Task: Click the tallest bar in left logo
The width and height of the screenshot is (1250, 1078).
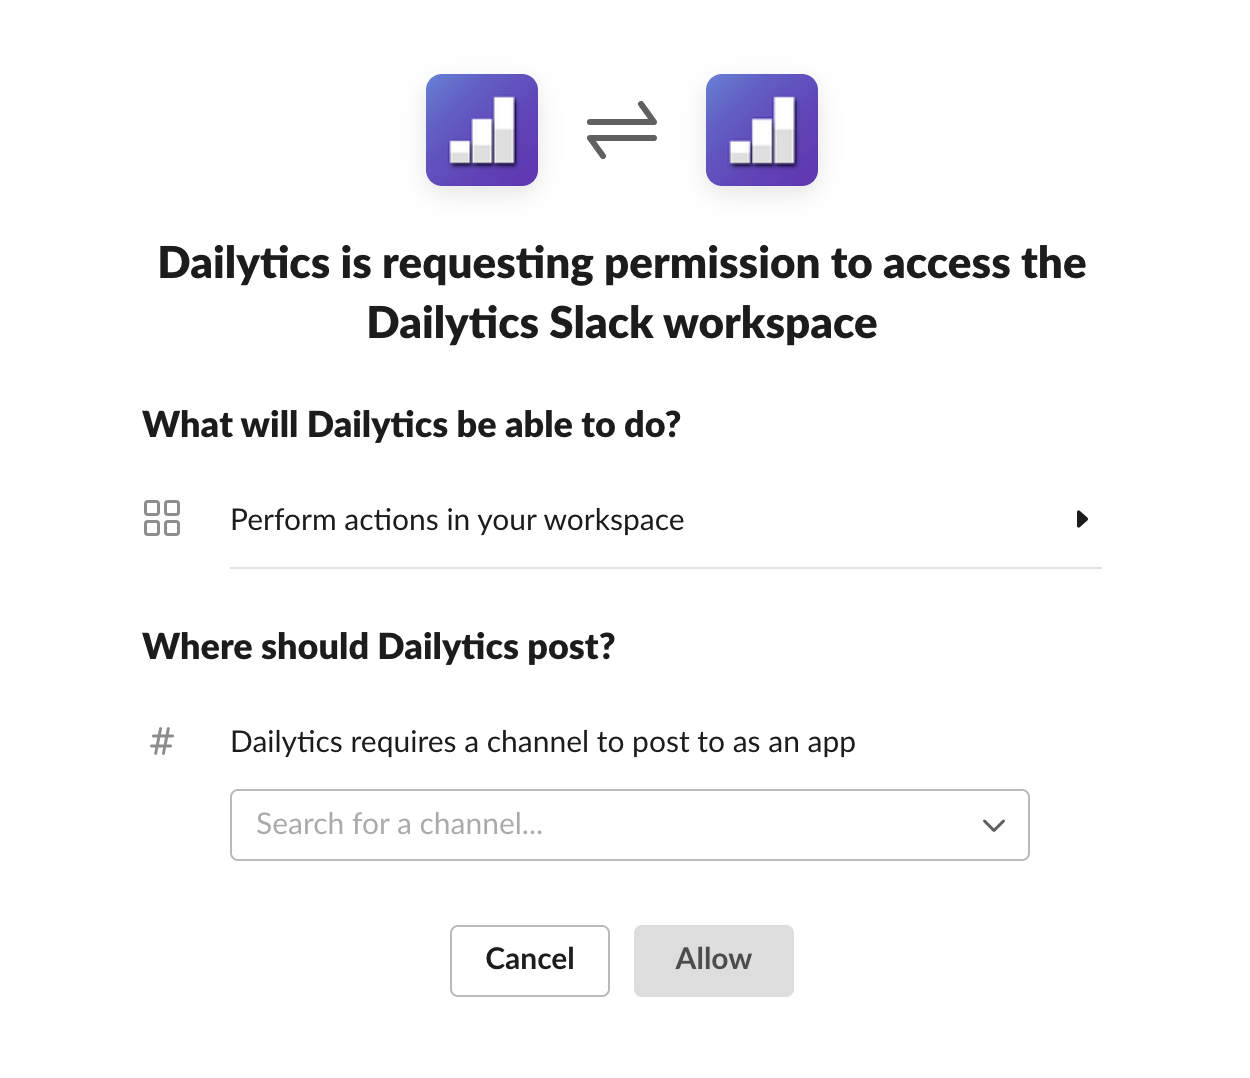Action: pos(505,128)
